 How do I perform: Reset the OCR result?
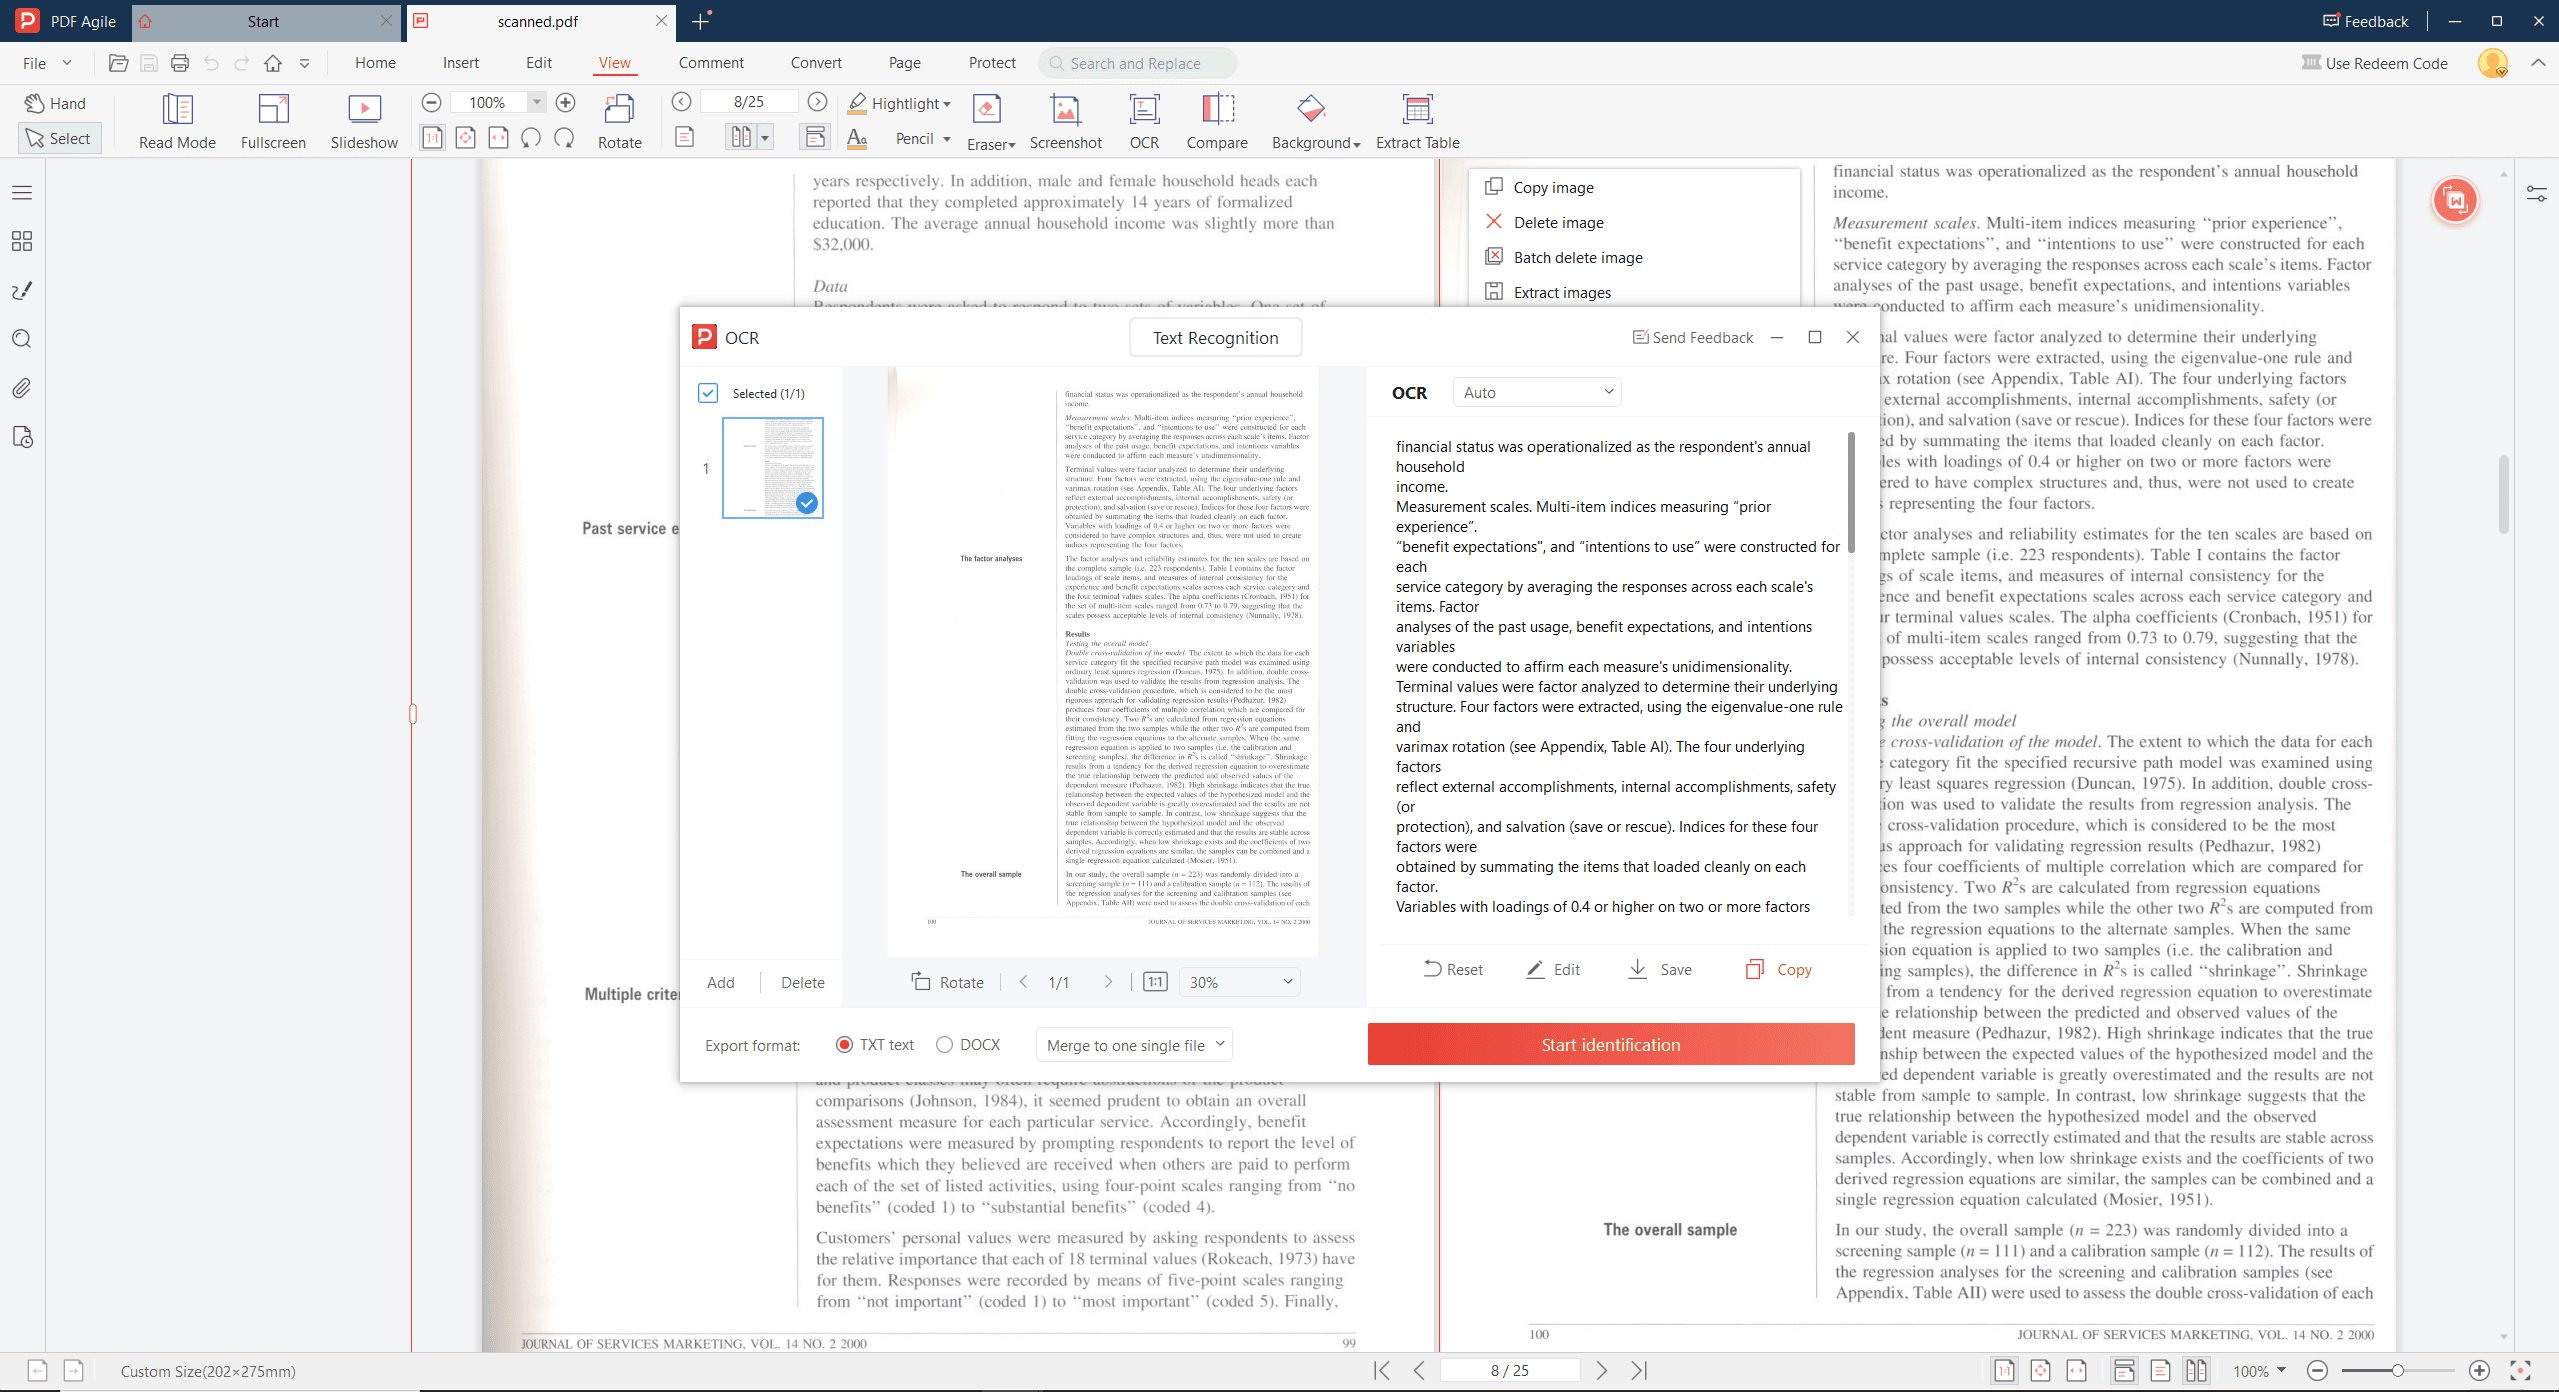tap(1452, 969)
